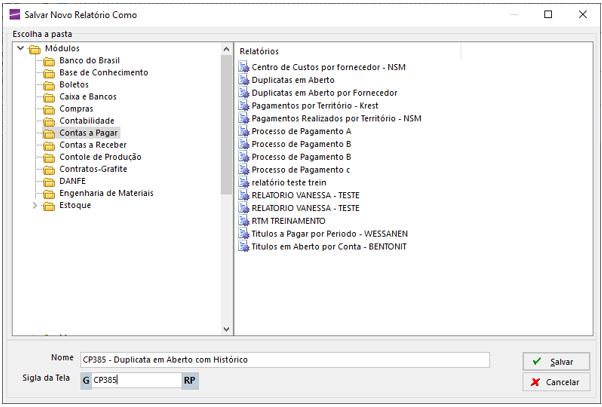Click the folder tree scrollbar up arrow
This screenshot has width=602, height=407.
pyautogui.click(x=227, y=49)
